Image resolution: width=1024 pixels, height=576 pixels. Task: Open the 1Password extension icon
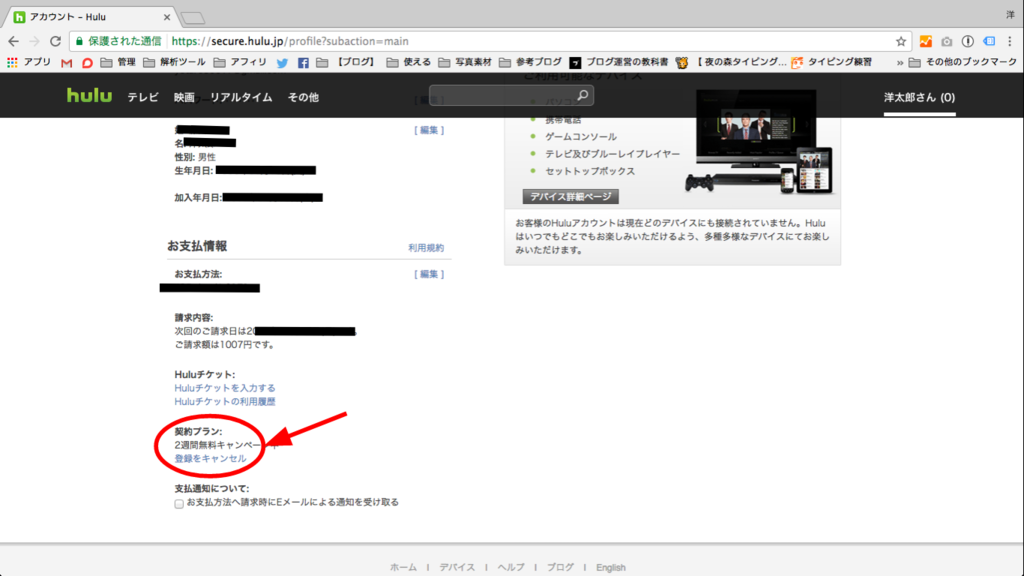(x=969, y=43)
